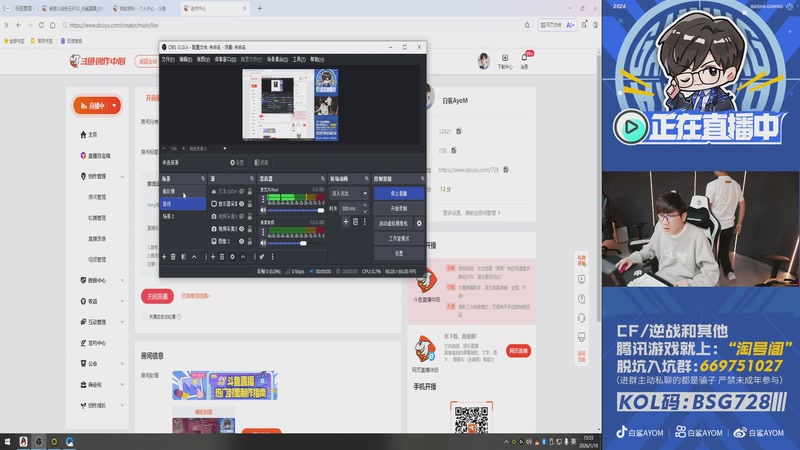Hide the second video capture source
The width and height of the screenshot is (800, 450).
click(241, 229)
